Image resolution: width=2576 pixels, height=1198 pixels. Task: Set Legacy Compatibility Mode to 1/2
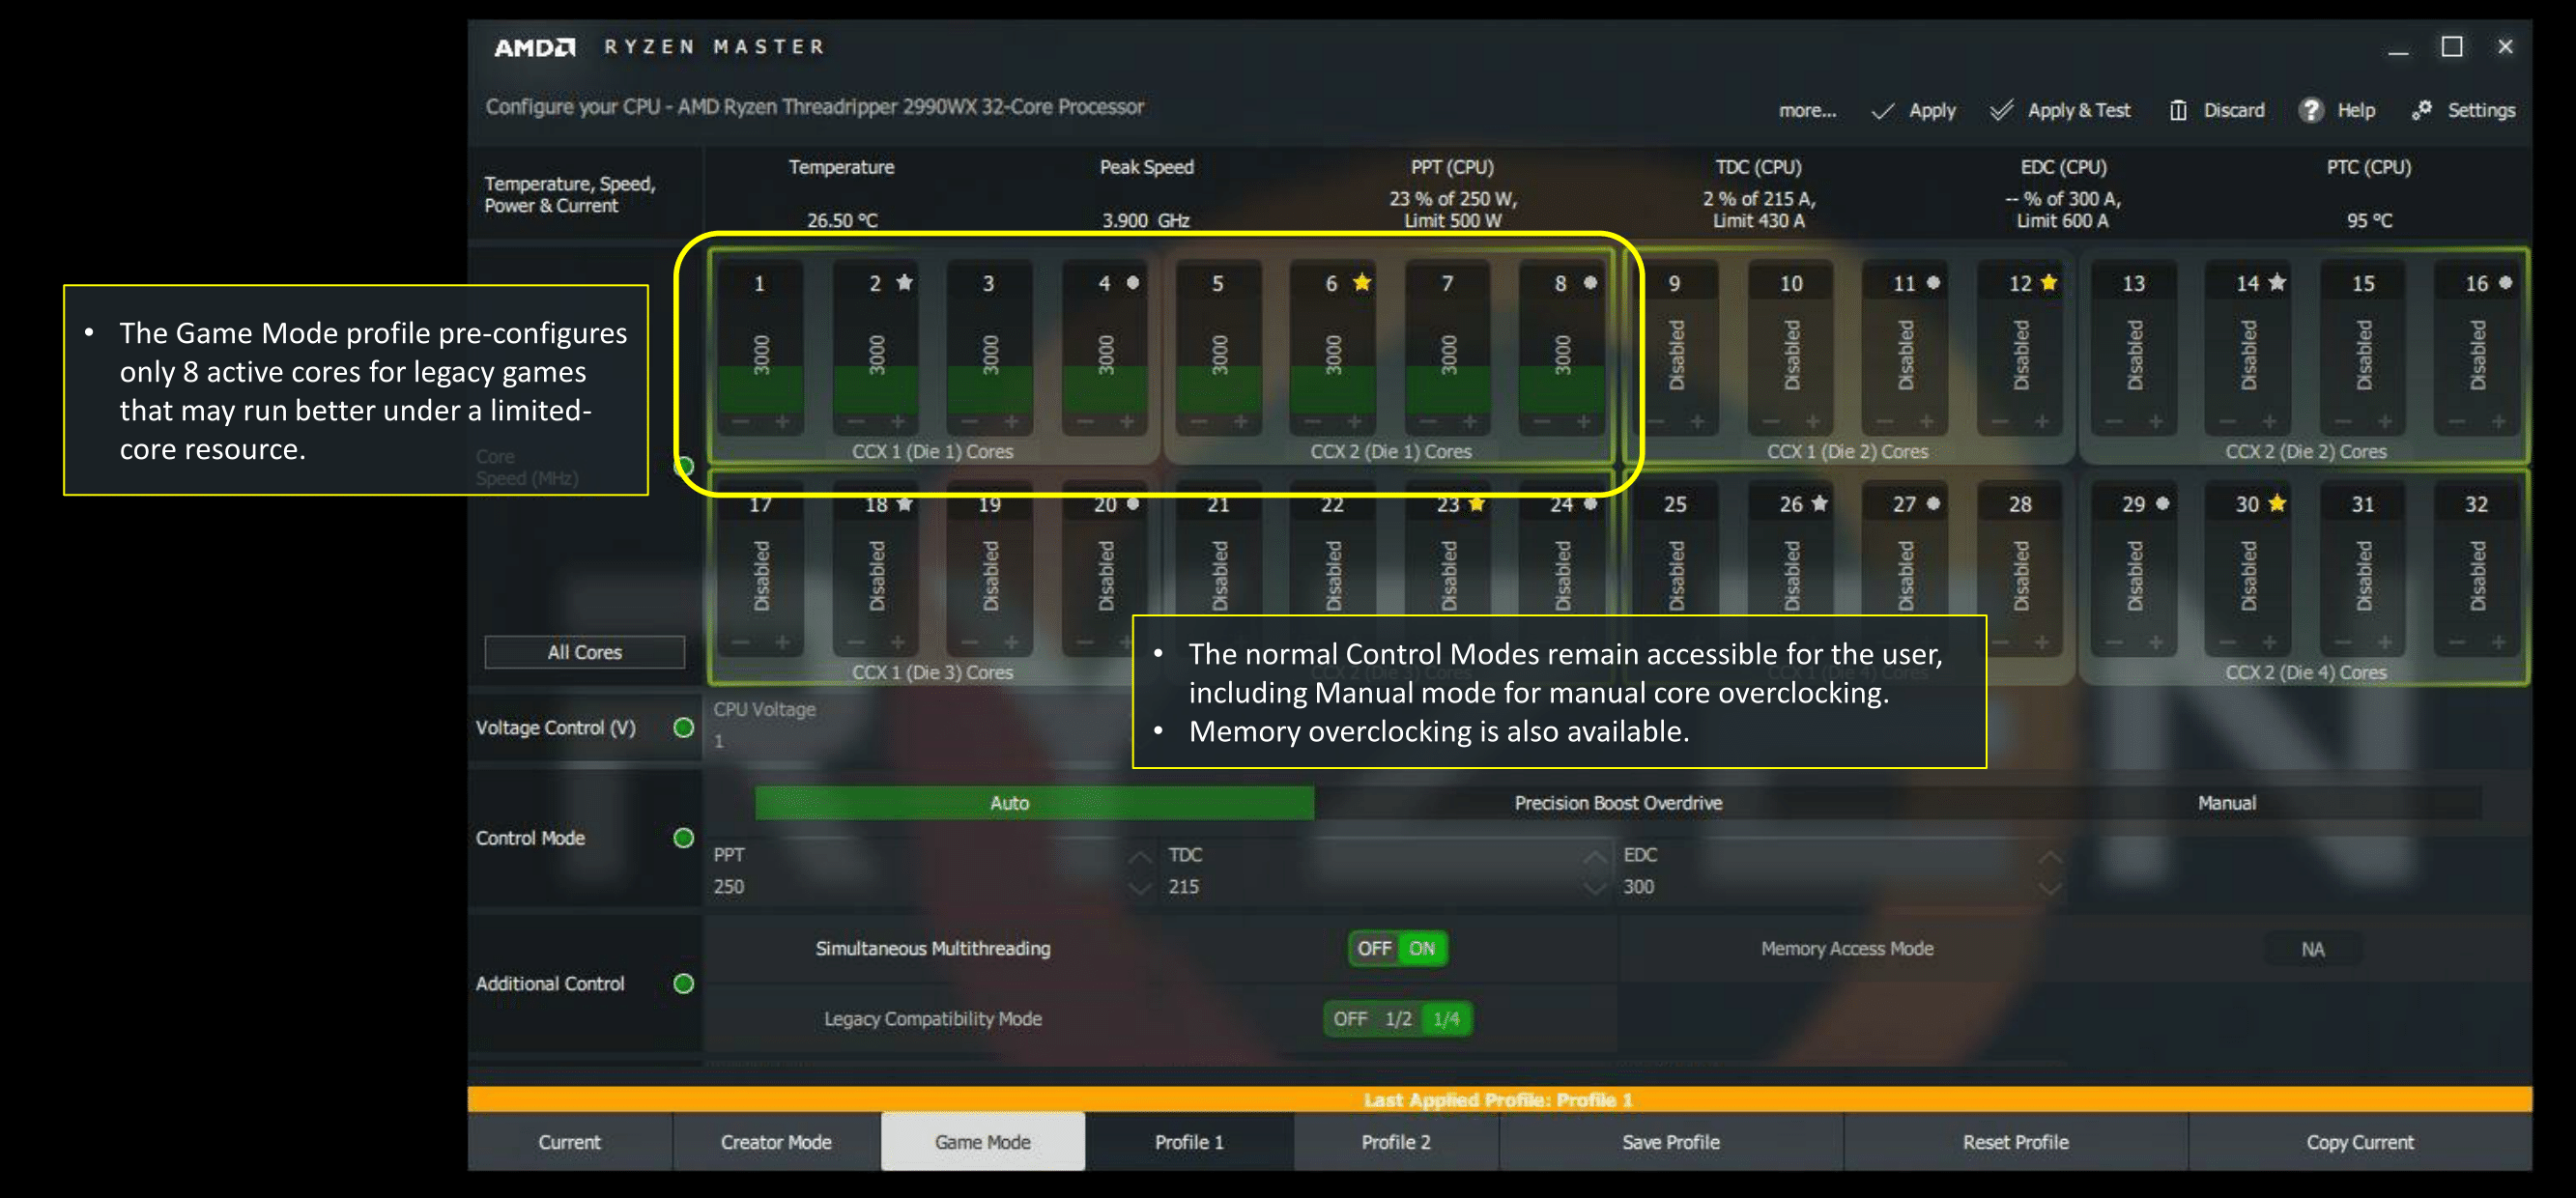(1398, 1019)
